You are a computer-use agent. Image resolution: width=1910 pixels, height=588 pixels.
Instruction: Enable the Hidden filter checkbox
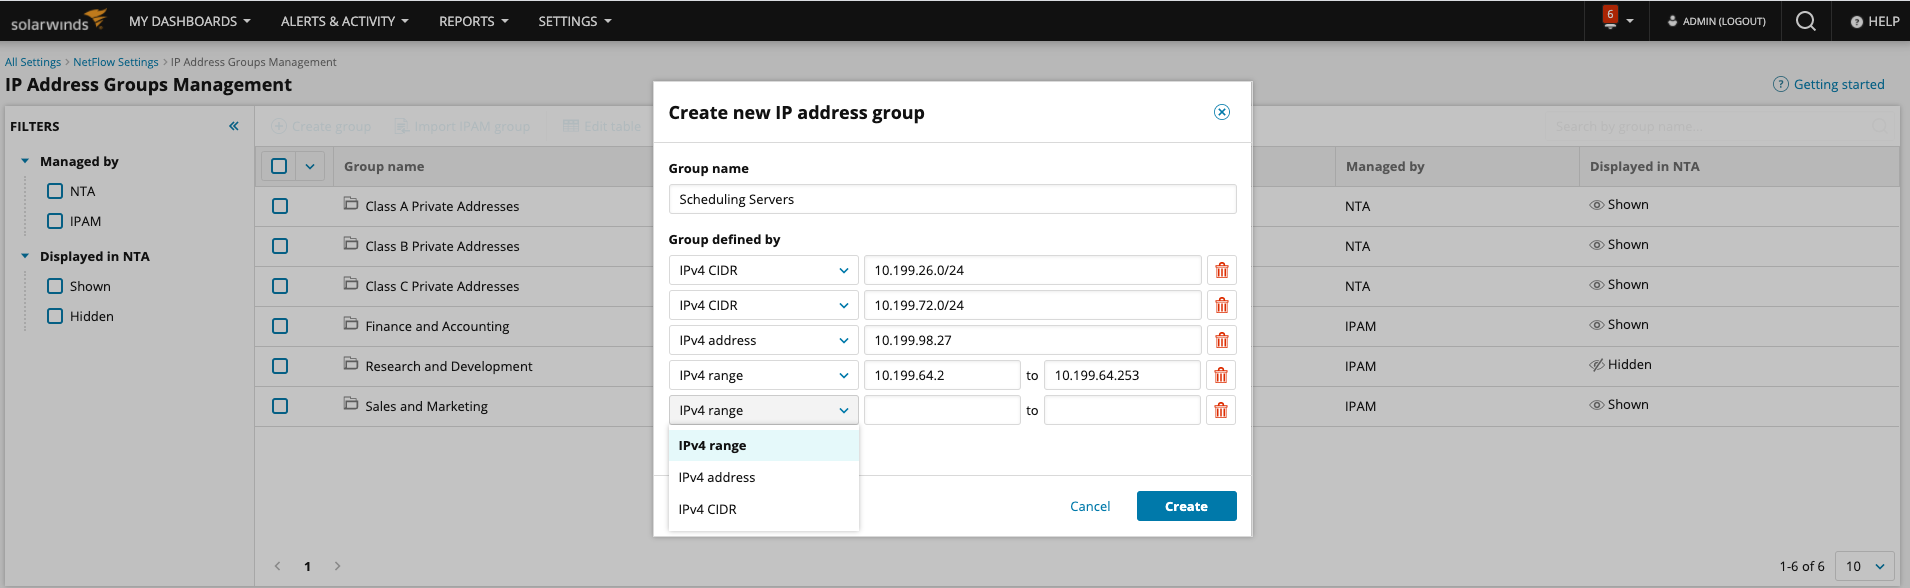pos(55,316)
